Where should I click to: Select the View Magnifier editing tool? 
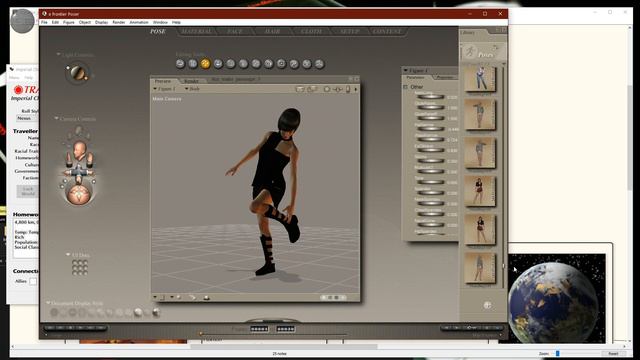[294, 64]
